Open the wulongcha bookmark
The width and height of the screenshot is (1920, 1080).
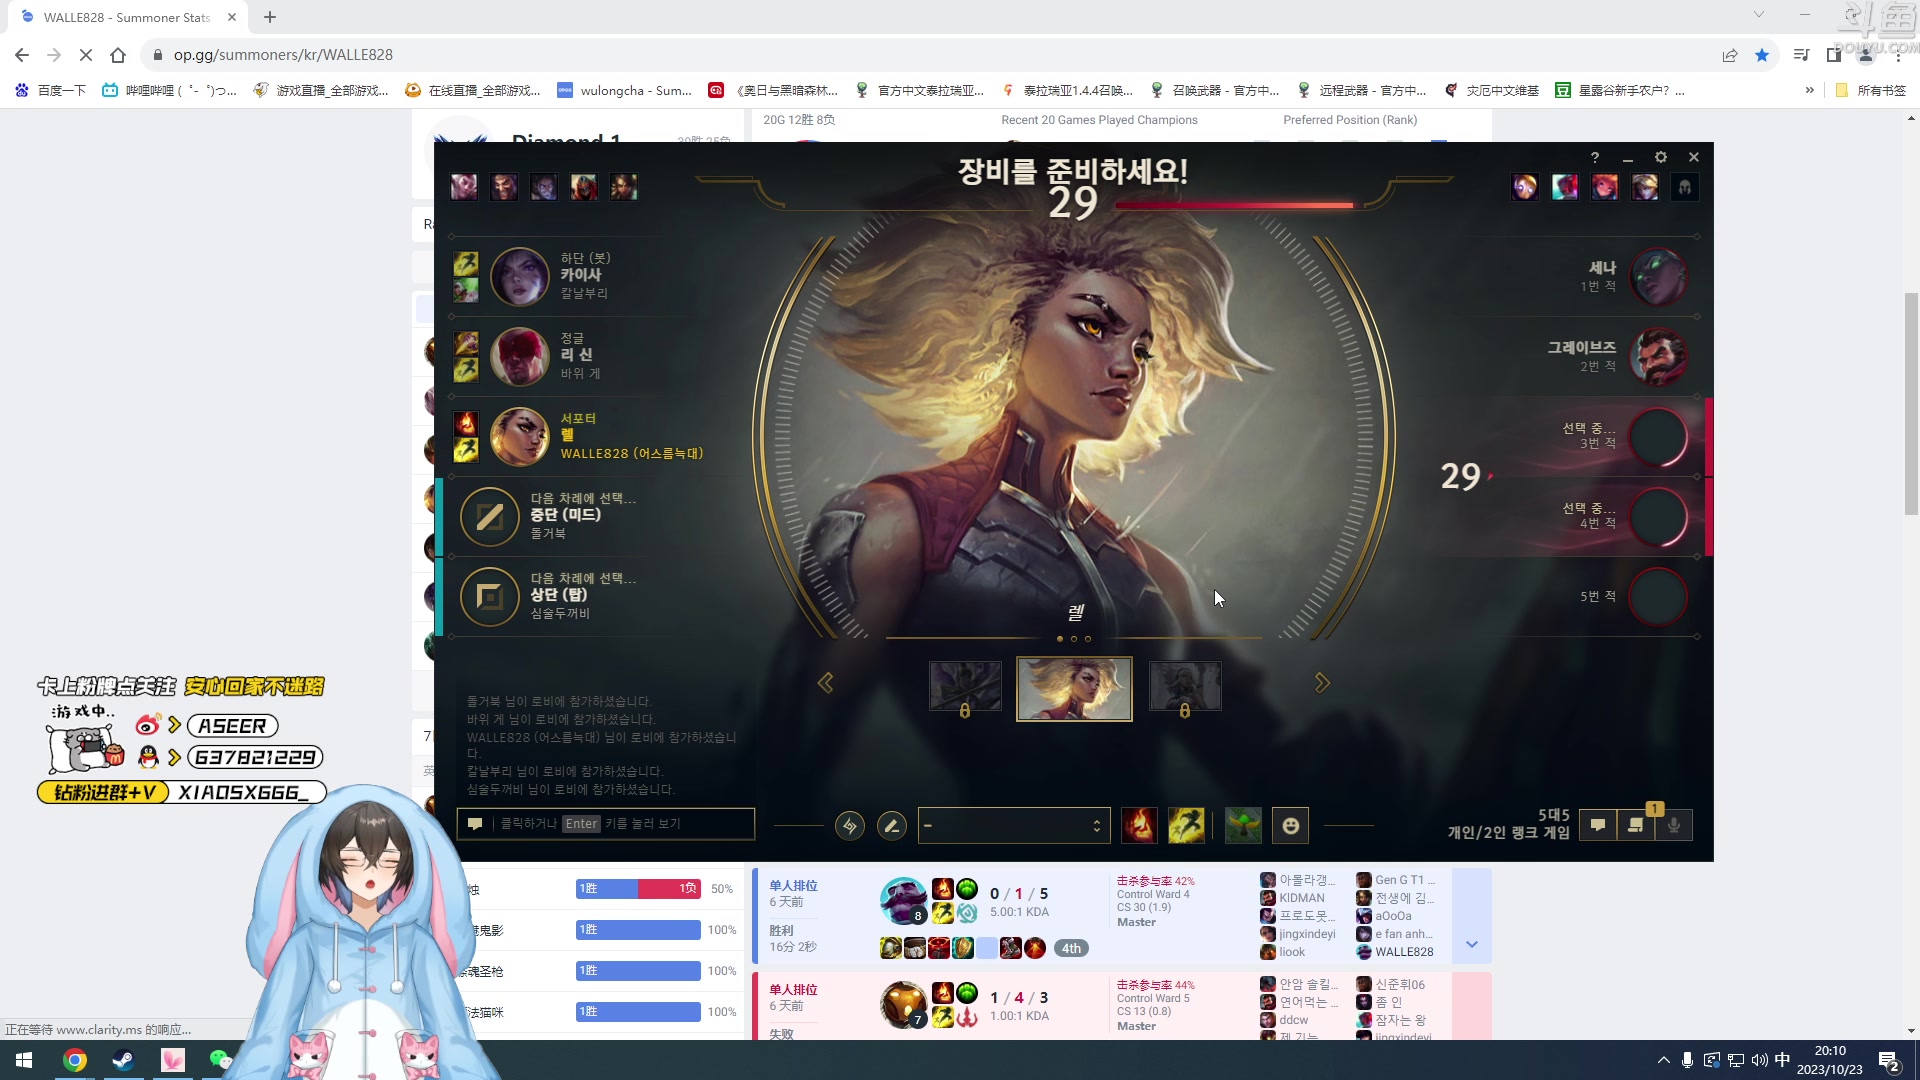click(625, 90)
